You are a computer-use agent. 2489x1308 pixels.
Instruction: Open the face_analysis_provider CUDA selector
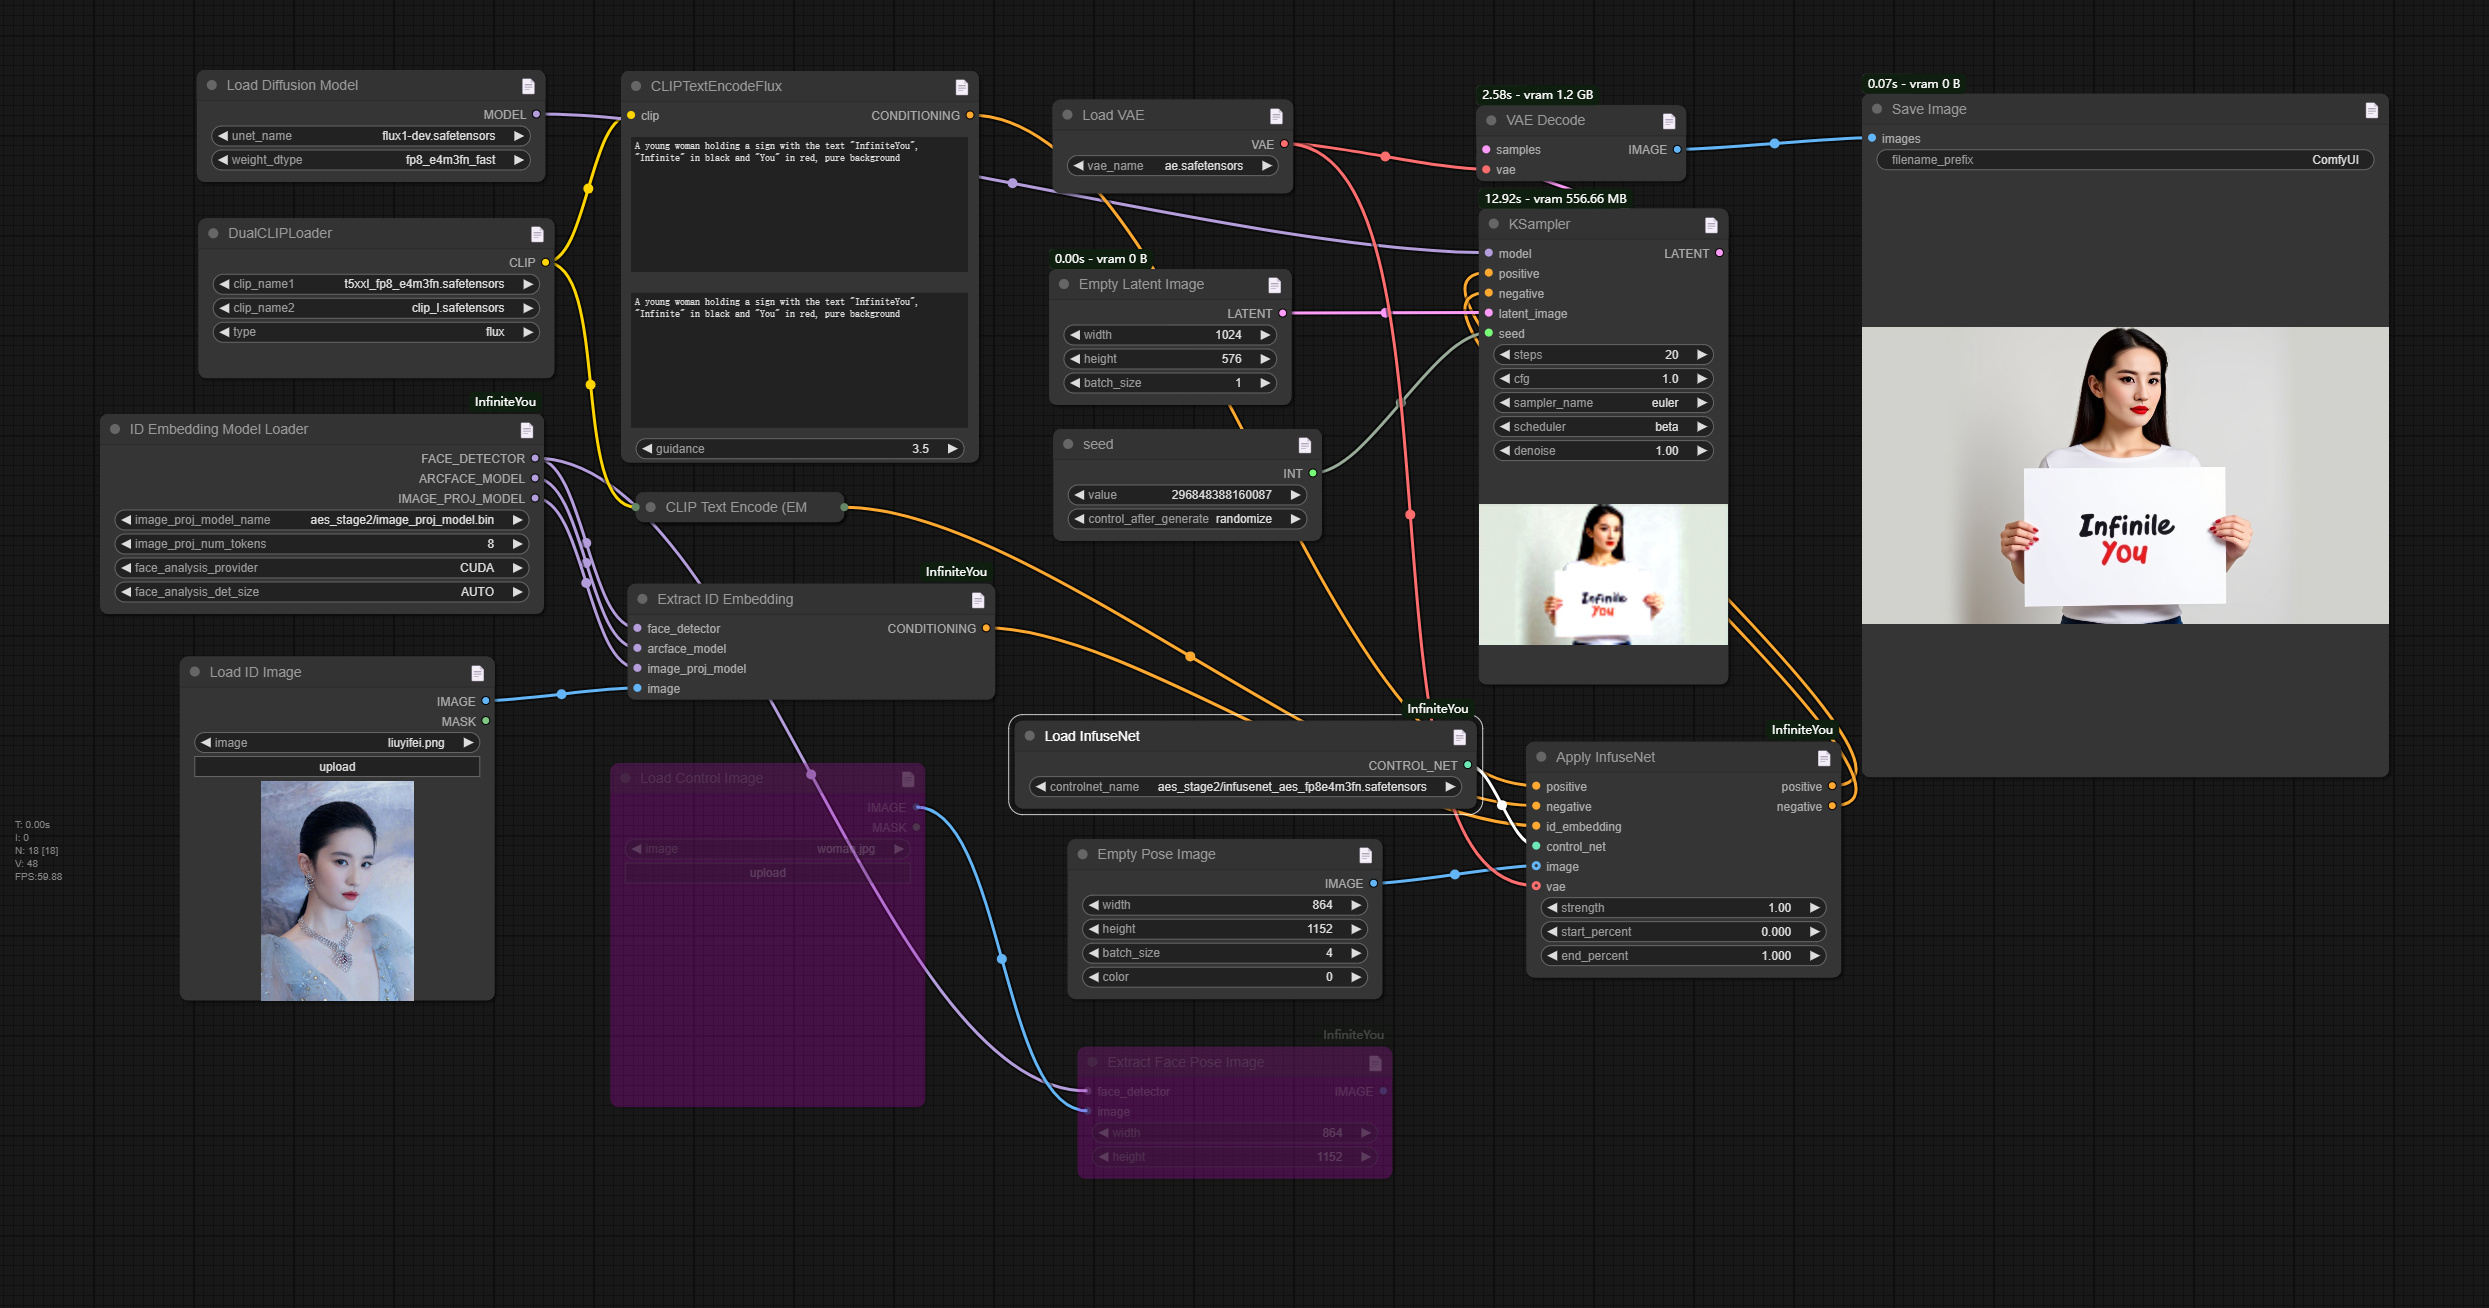click(322, 568)
